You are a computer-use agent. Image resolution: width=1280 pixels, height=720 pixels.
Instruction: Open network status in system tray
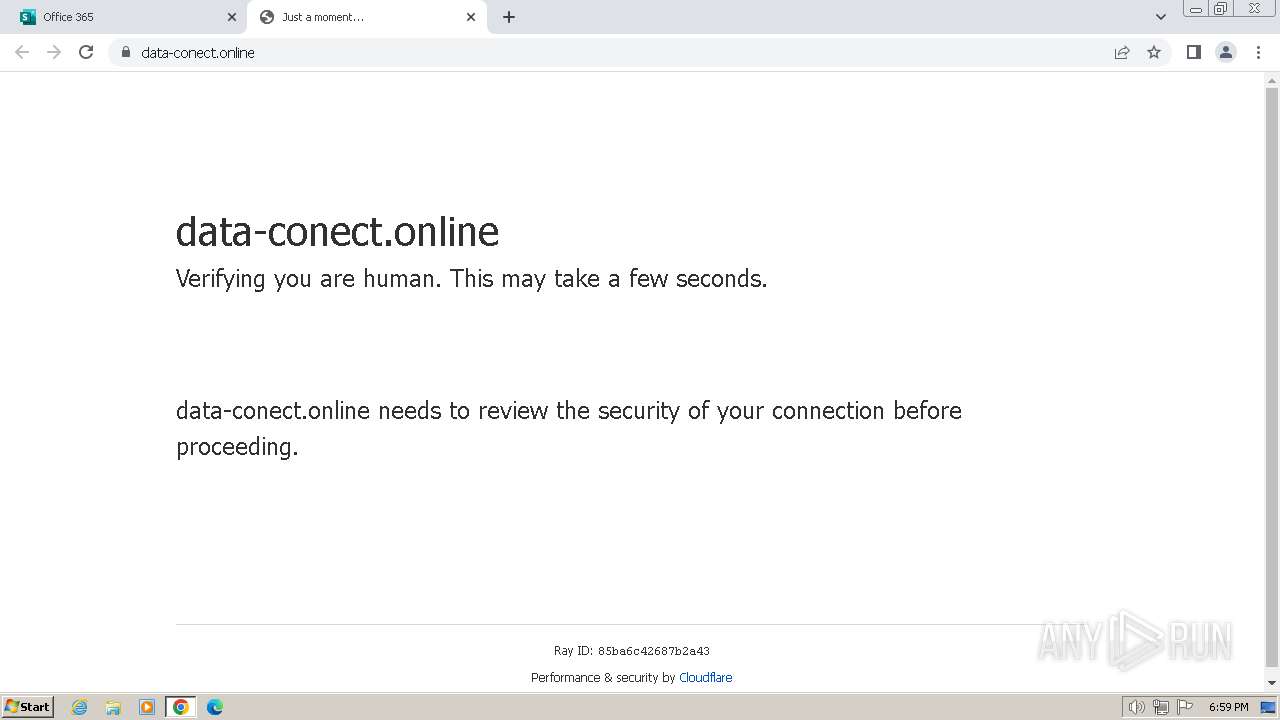tap(1161, 707)
